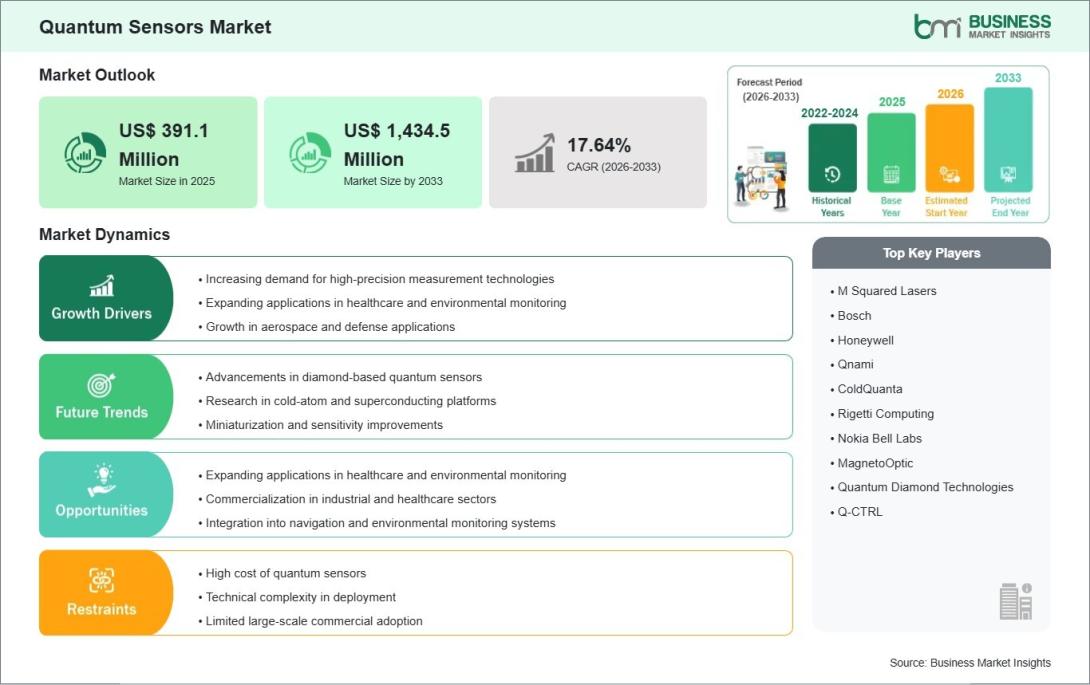Click the rising bars icon above Growth Drivers
The width and height of the screenshot is (1090, 685).
tap(101, 286)
